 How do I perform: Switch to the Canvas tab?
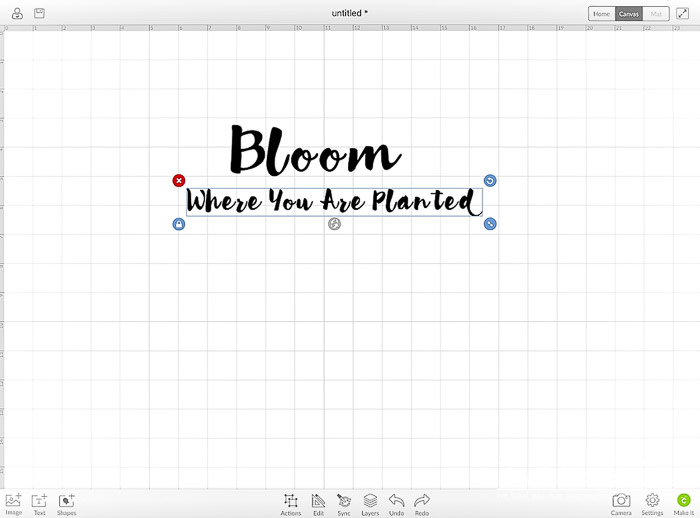click(628, 14)
